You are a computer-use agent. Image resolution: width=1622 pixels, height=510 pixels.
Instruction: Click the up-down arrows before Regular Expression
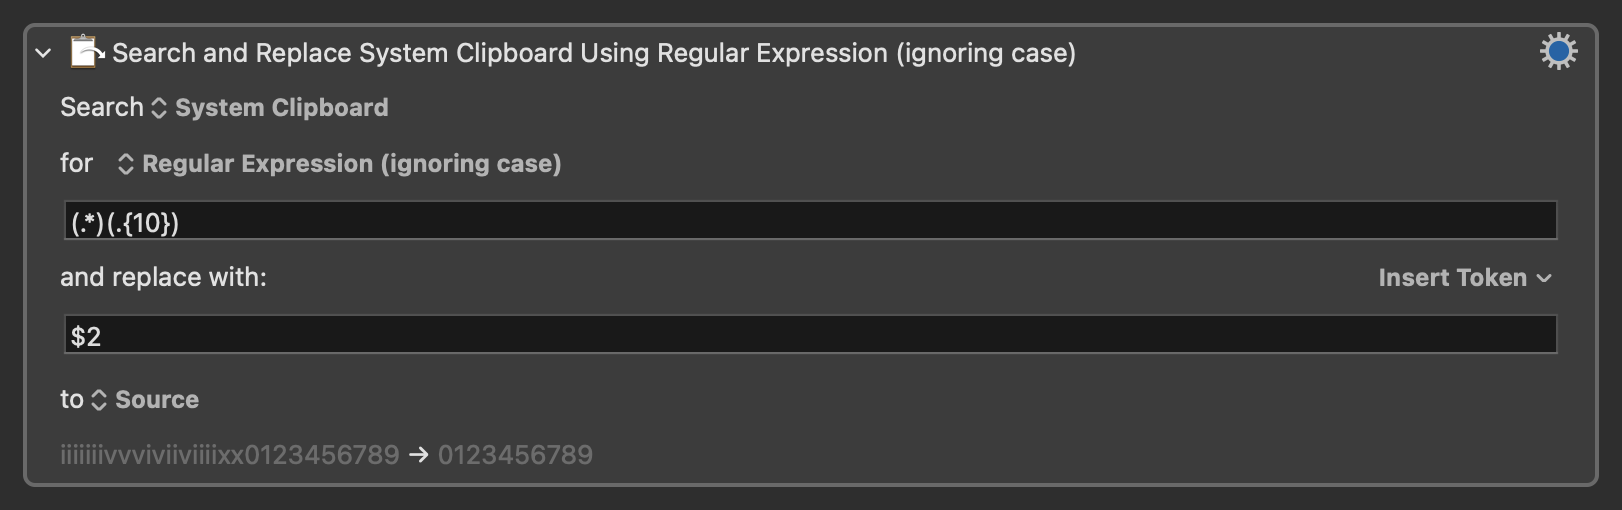pyautogui.click(x=126, y=164)
